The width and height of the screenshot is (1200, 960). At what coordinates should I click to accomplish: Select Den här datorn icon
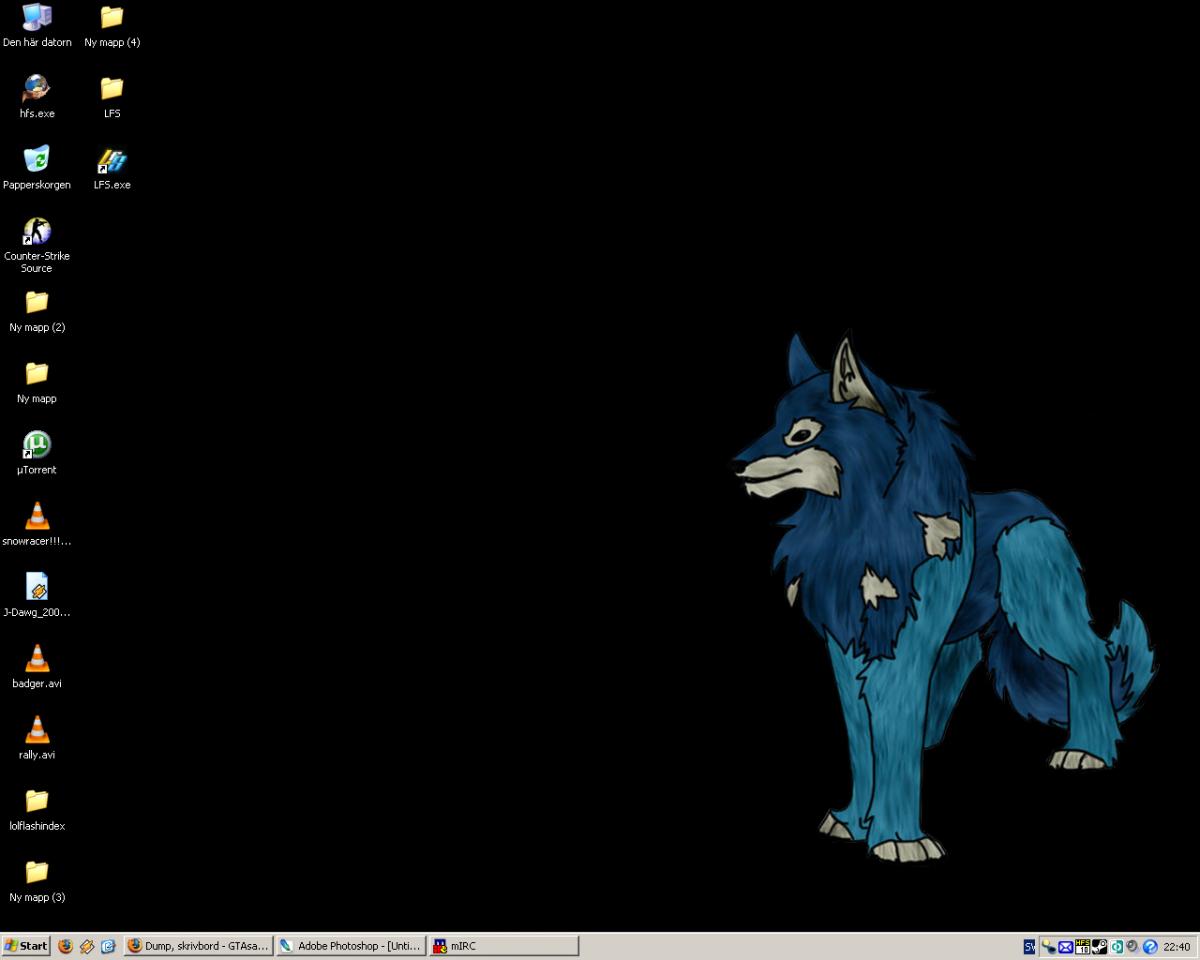point(37,18)
